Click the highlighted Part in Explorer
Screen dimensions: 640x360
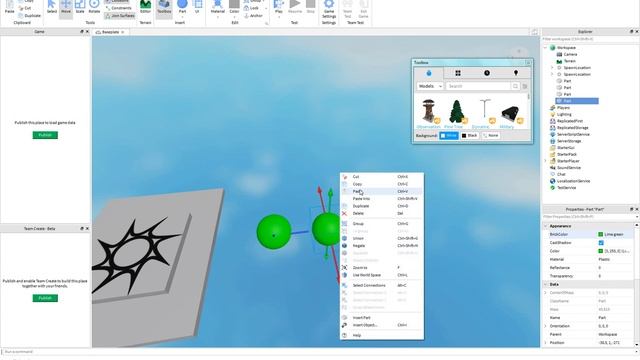point(577,101)
